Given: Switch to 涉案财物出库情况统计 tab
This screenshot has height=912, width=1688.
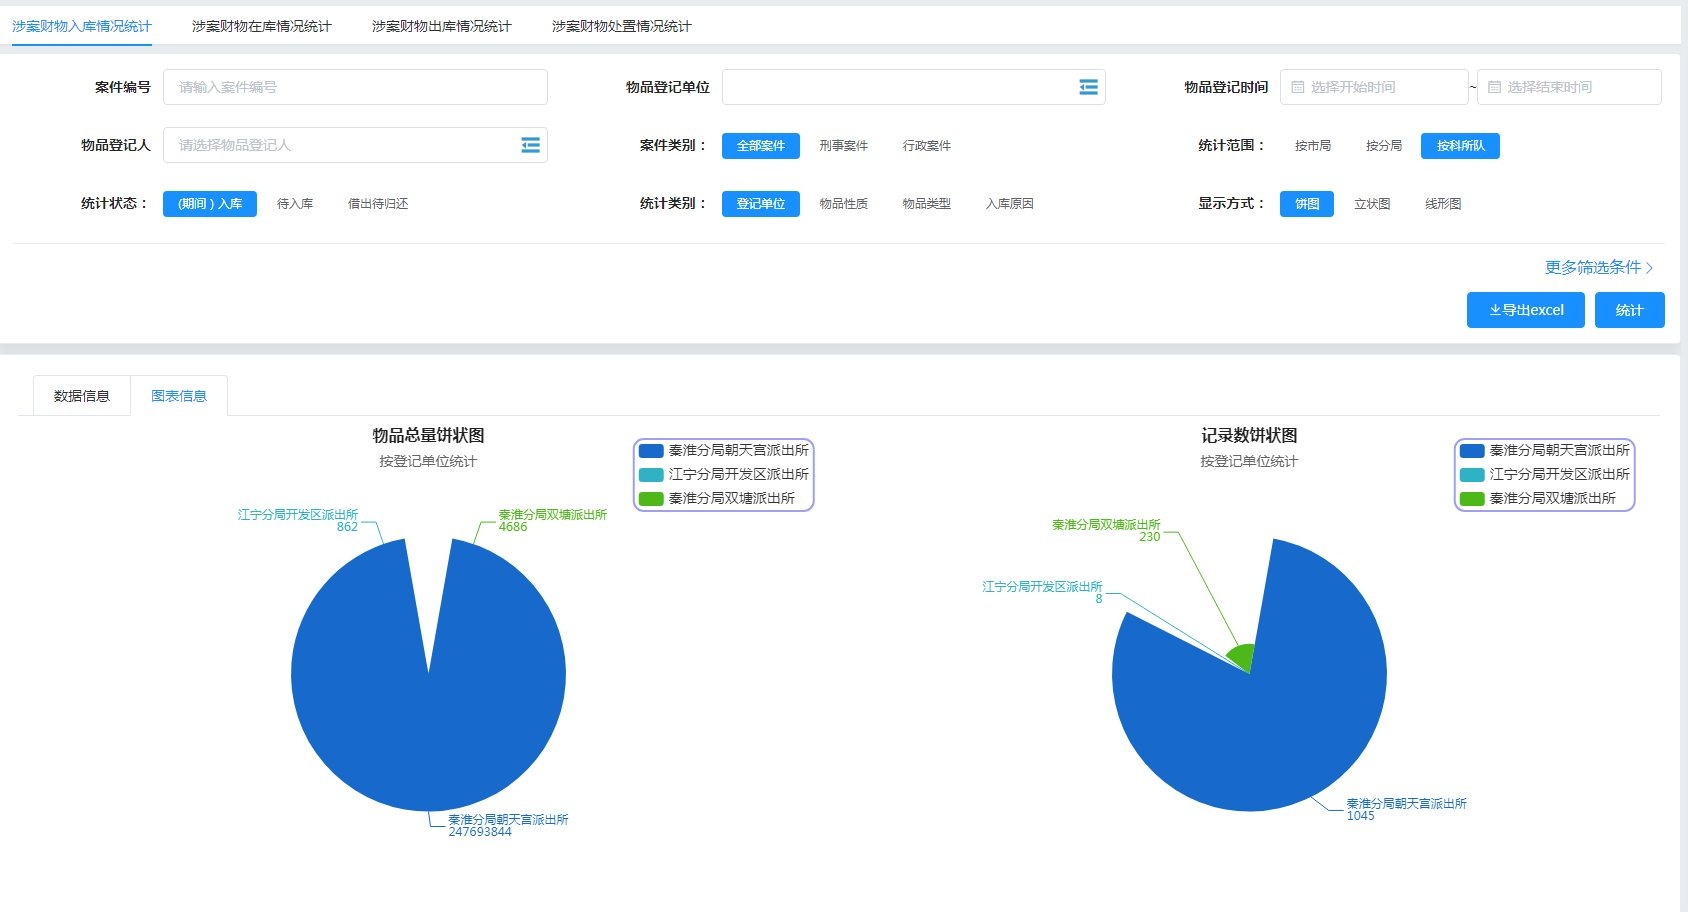Looking at the screenshot, I should tap(442, 26).
